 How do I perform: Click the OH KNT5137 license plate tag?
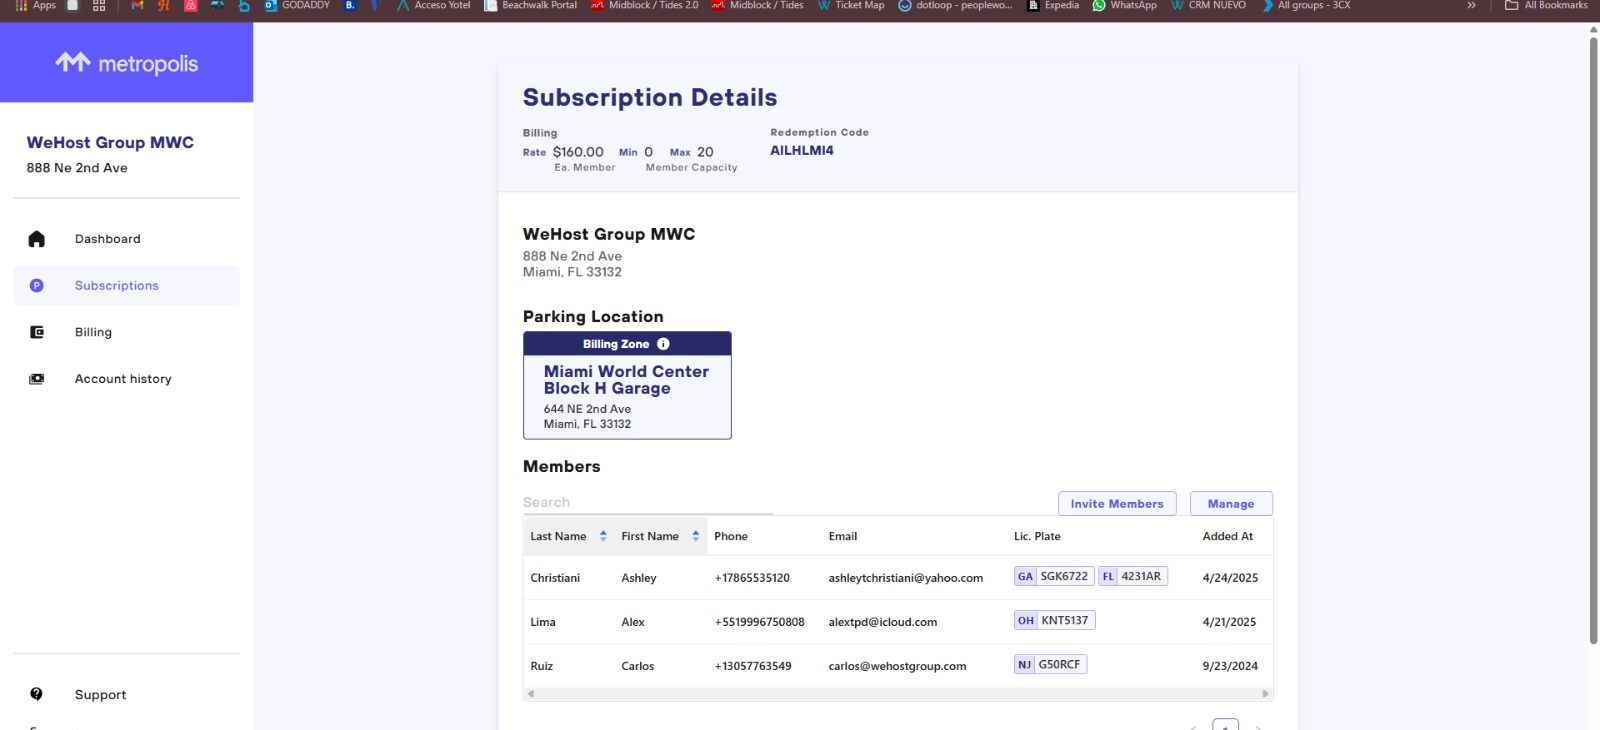(x=1055, y=620)
